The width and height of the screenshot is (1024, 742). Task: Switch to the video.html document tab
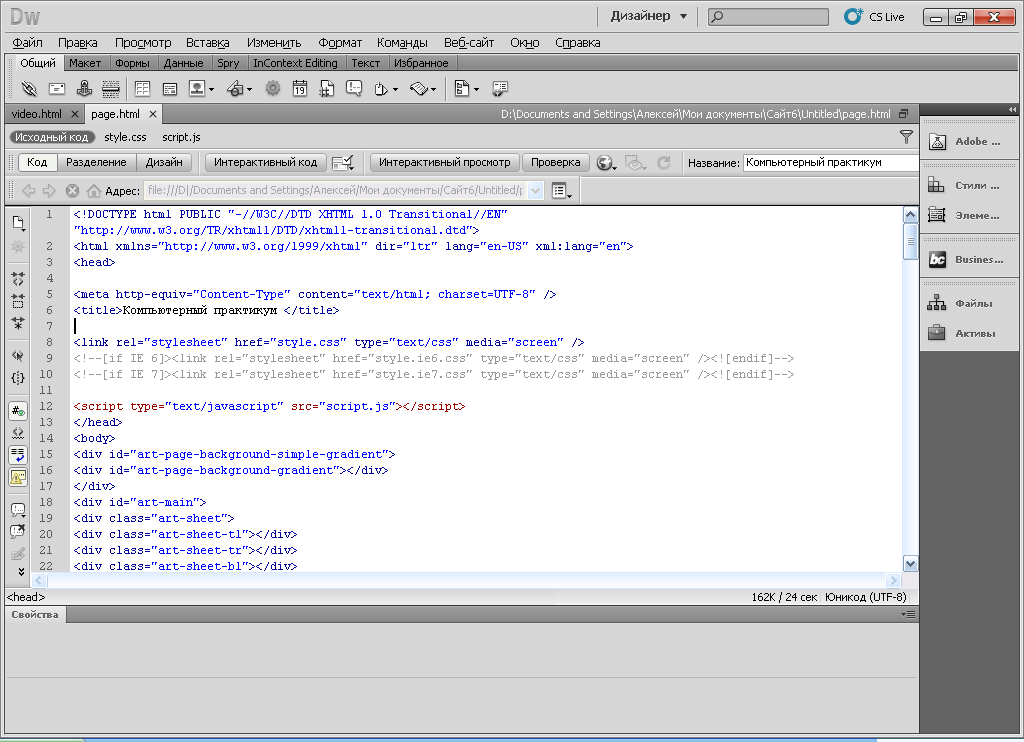click(37, 114)
